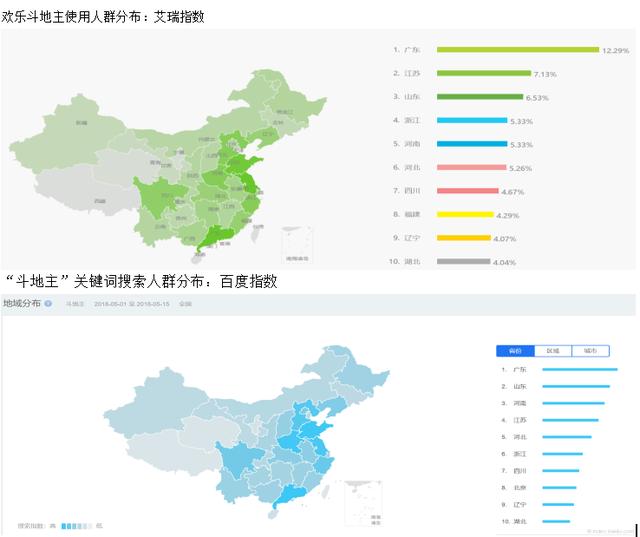This screenshot has width=640, height=537.
Task: Click Taiwan island on the green map
Action: click(x=255, y=235)
